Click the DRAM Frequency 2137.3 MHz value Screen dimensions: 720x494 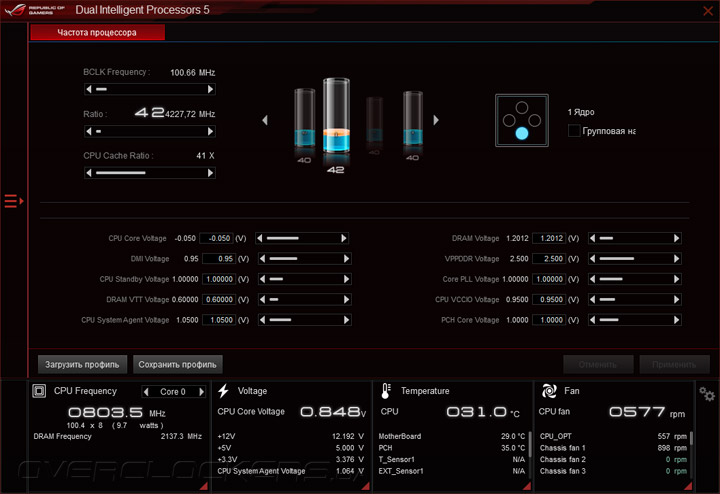pos(181,436)
